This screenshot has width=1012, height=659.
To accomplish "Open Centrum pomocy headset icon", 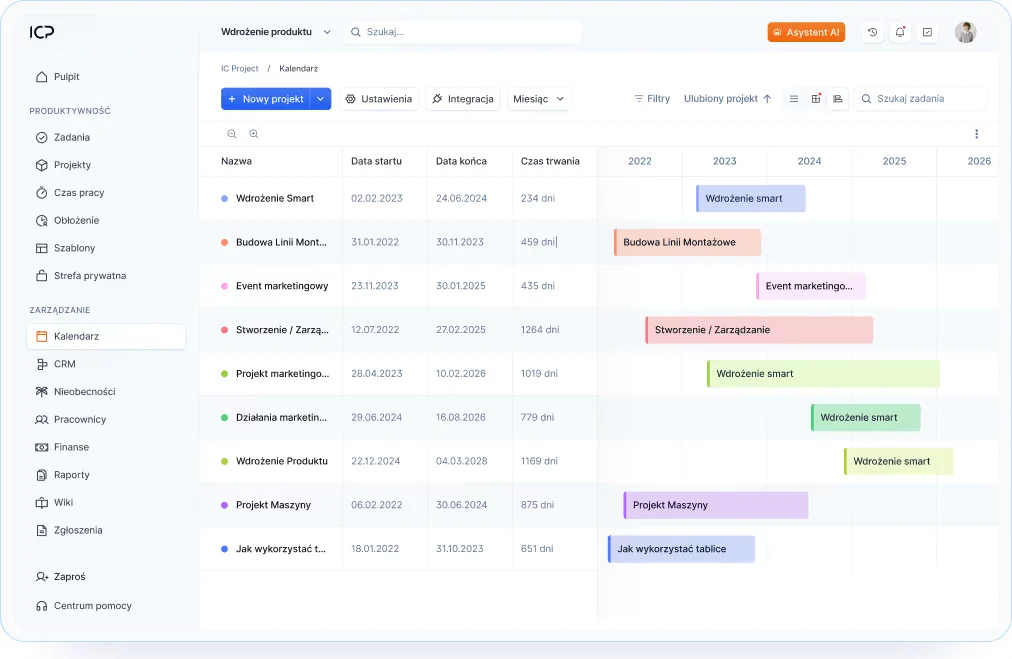I will point(42,606).
